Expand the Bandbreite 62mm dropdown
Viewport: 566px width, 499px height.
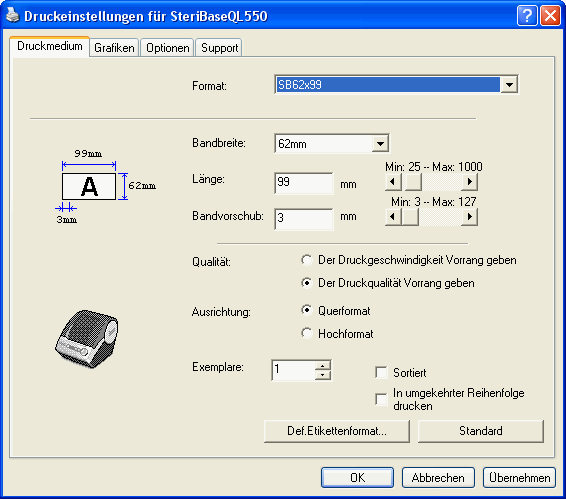pos(380,144)
